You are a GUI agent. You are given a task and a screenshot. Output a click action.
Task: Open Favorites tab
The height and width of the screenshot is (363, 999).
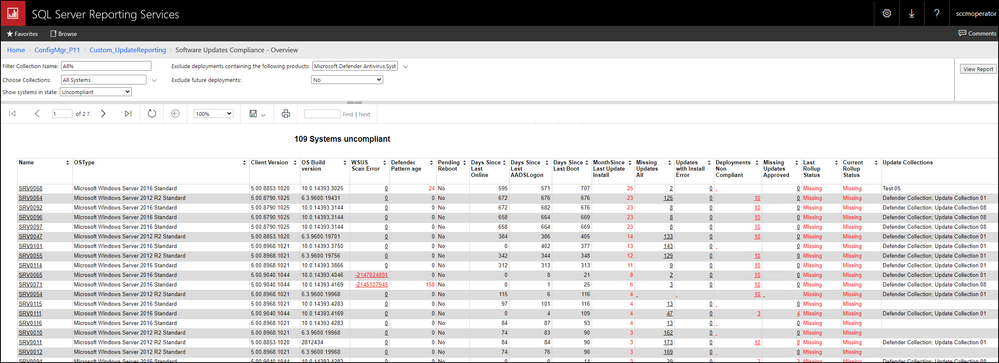(22, 34)
